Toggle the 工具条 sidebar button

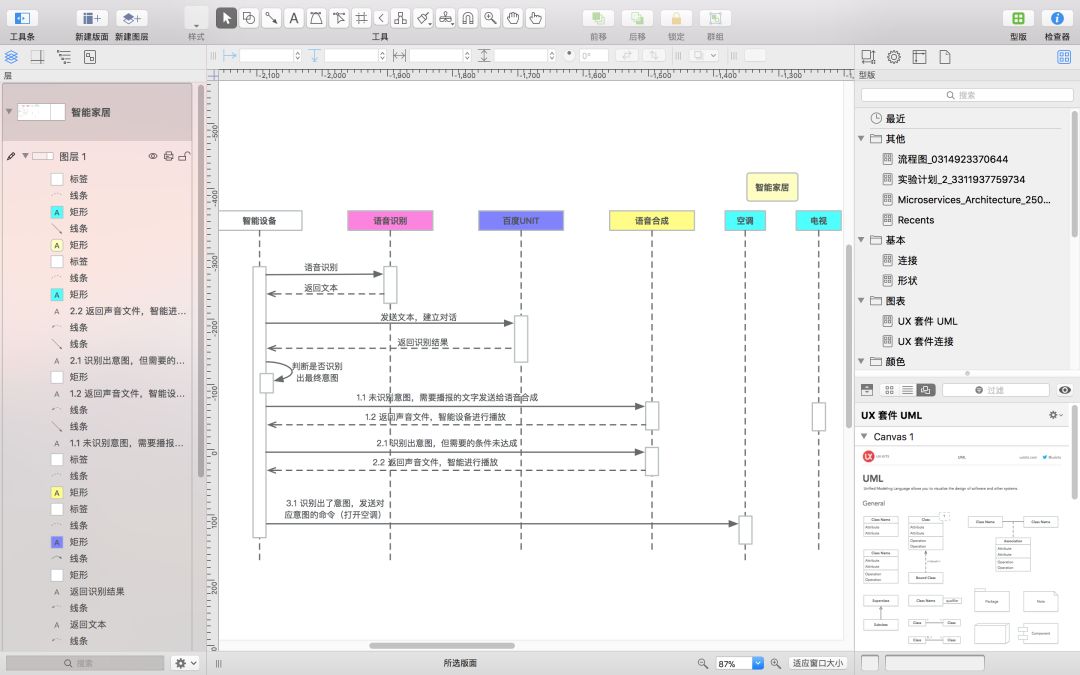point(22,19)
